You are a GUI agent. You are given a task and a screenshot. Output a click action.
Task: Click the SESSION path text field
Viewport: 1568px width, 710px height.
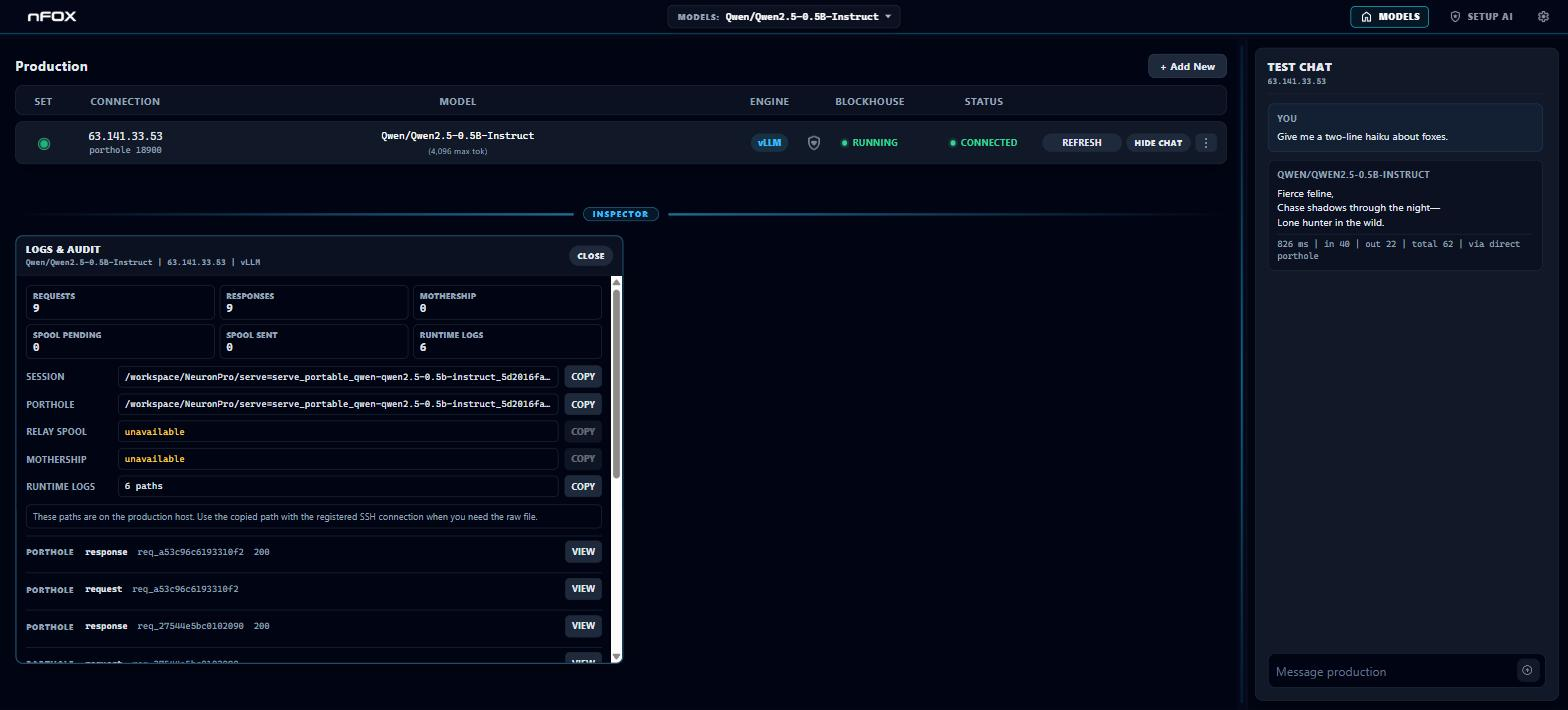(338, 377)
